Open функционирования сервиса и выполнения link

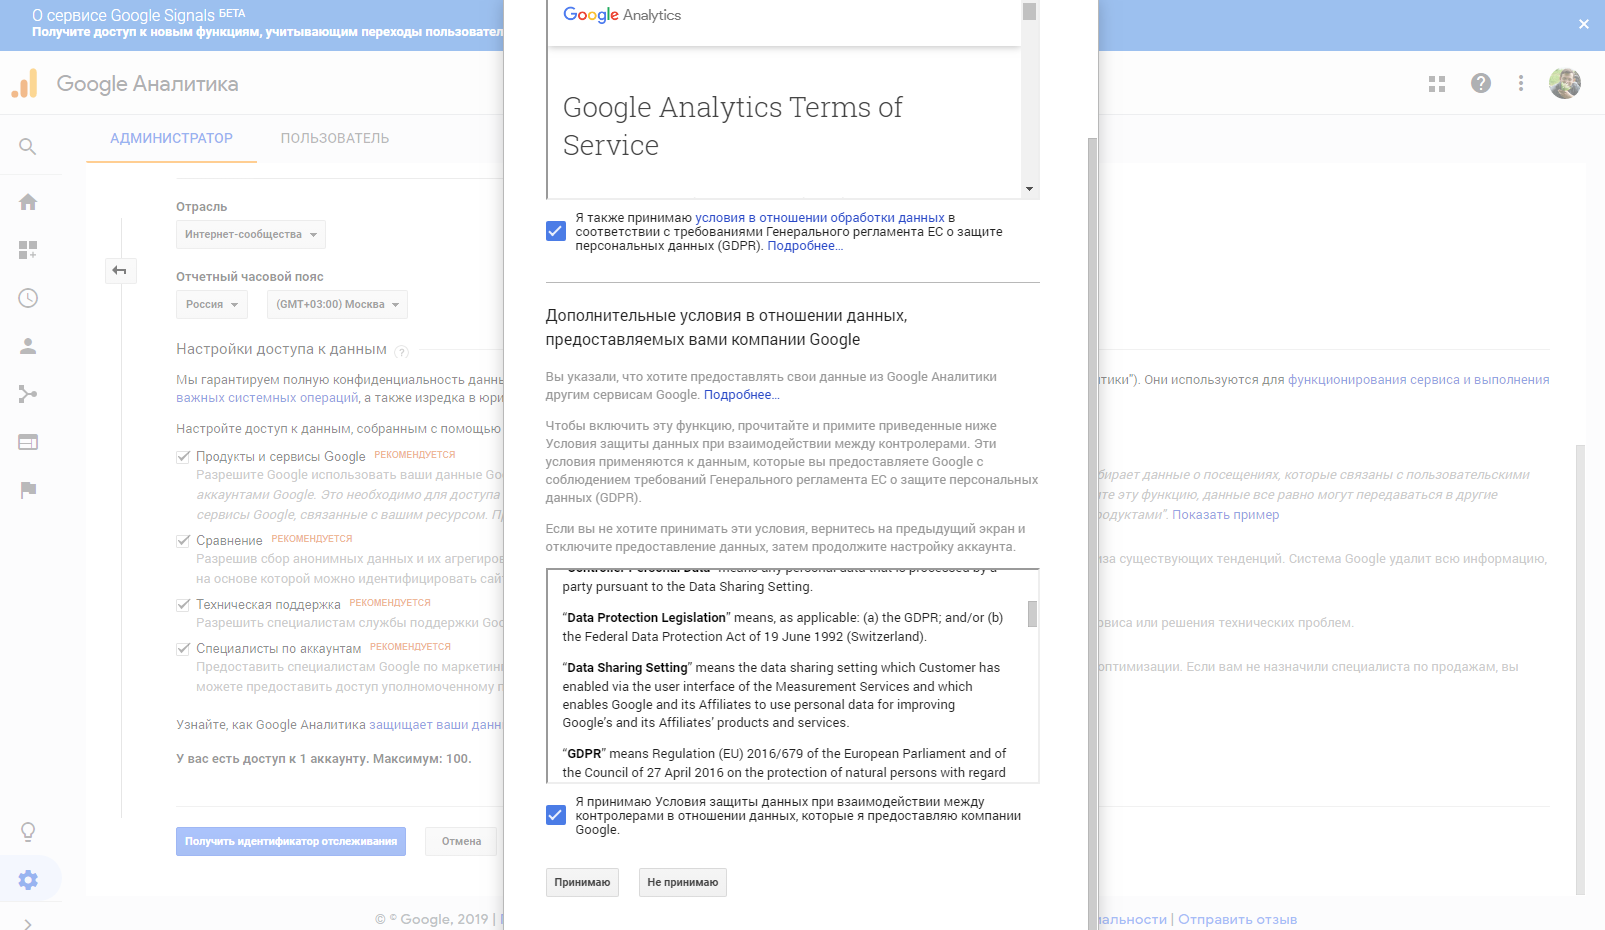[x=1418, y=380]
